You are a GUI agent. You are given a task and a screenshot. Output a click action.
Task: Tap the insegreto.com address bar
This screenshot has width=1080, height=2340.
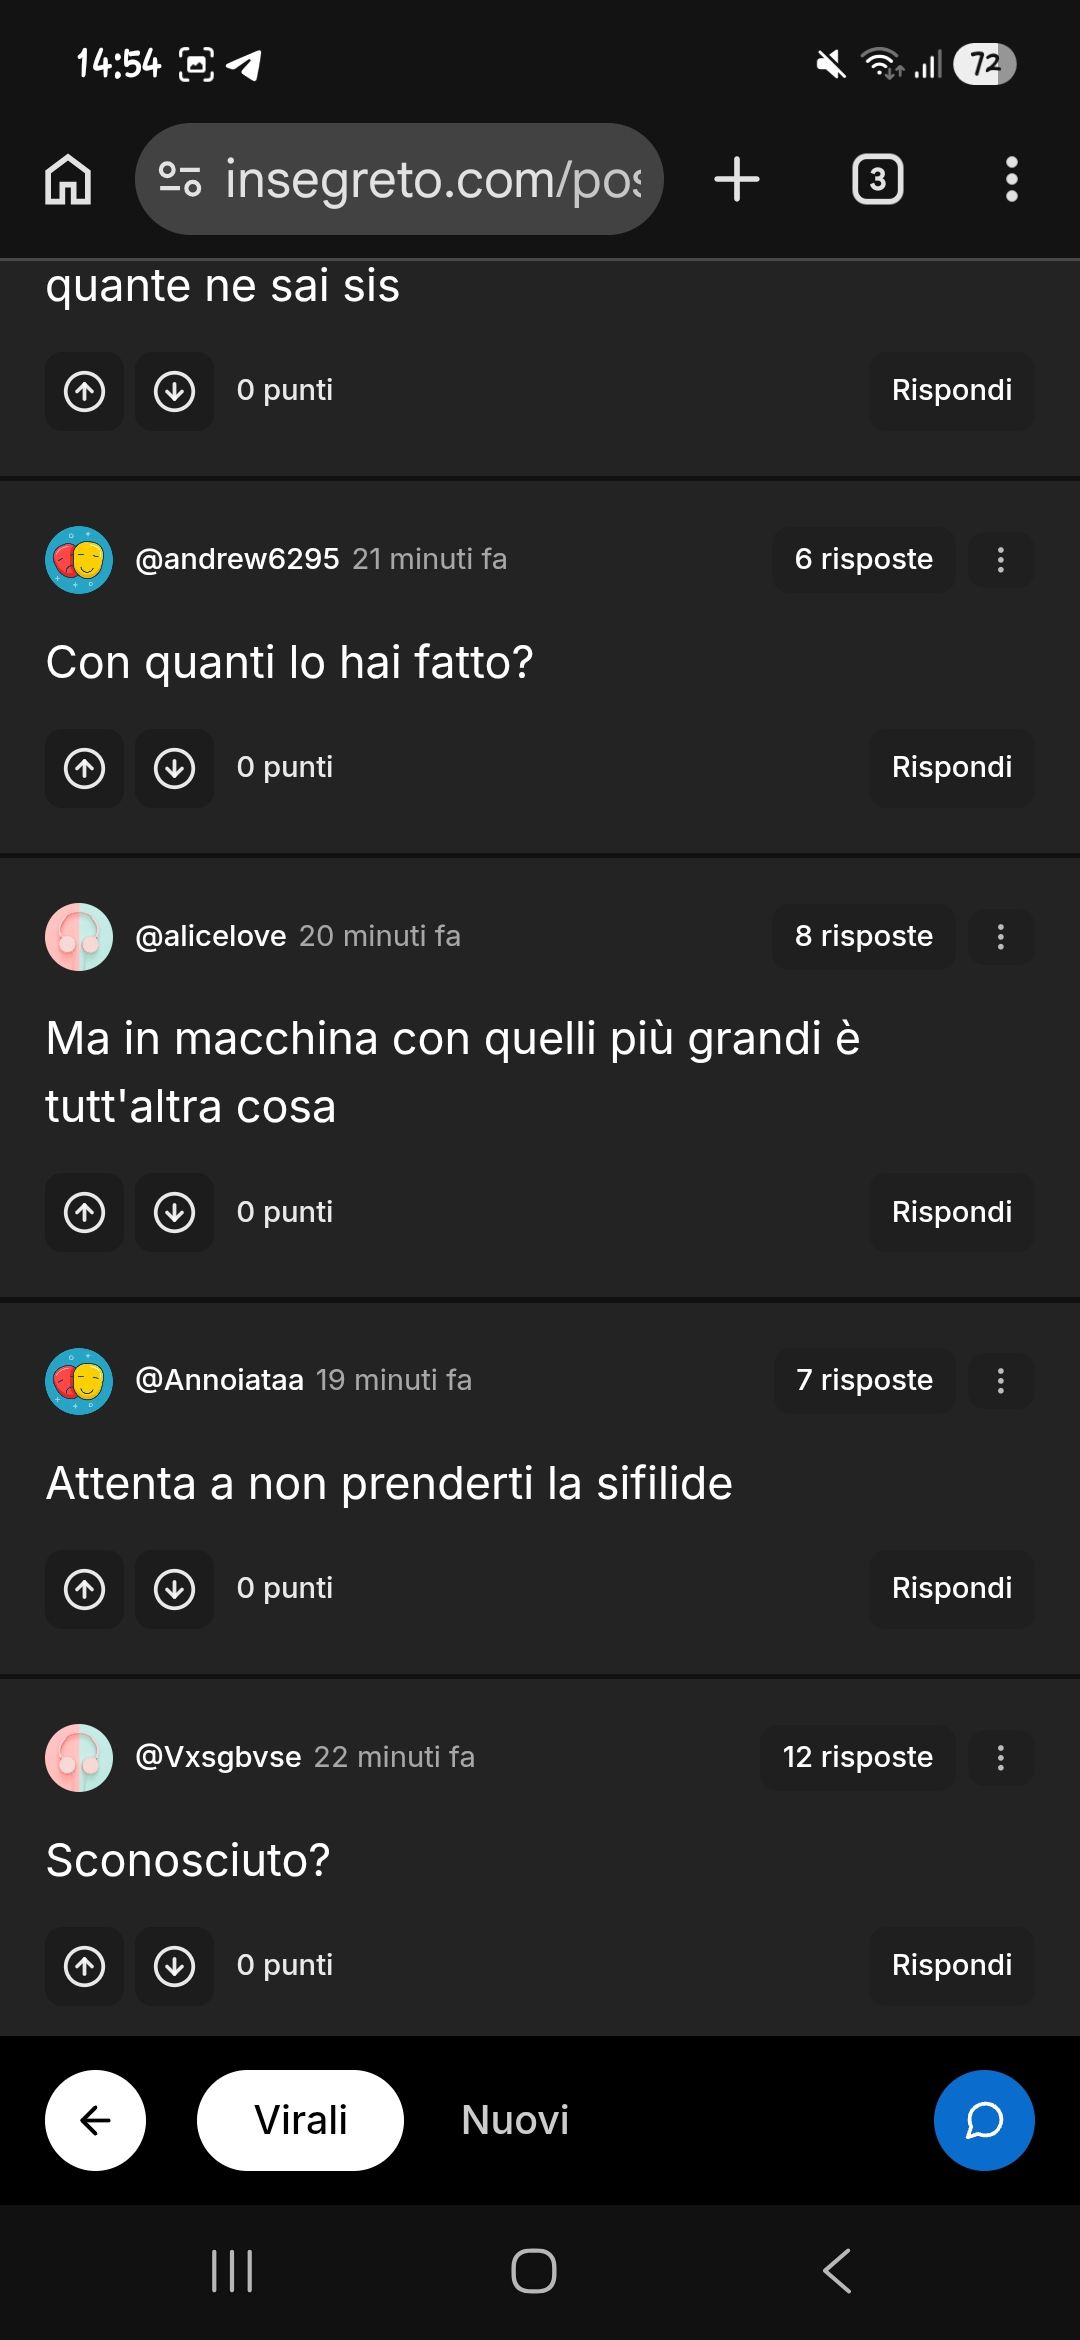point(400,180)
